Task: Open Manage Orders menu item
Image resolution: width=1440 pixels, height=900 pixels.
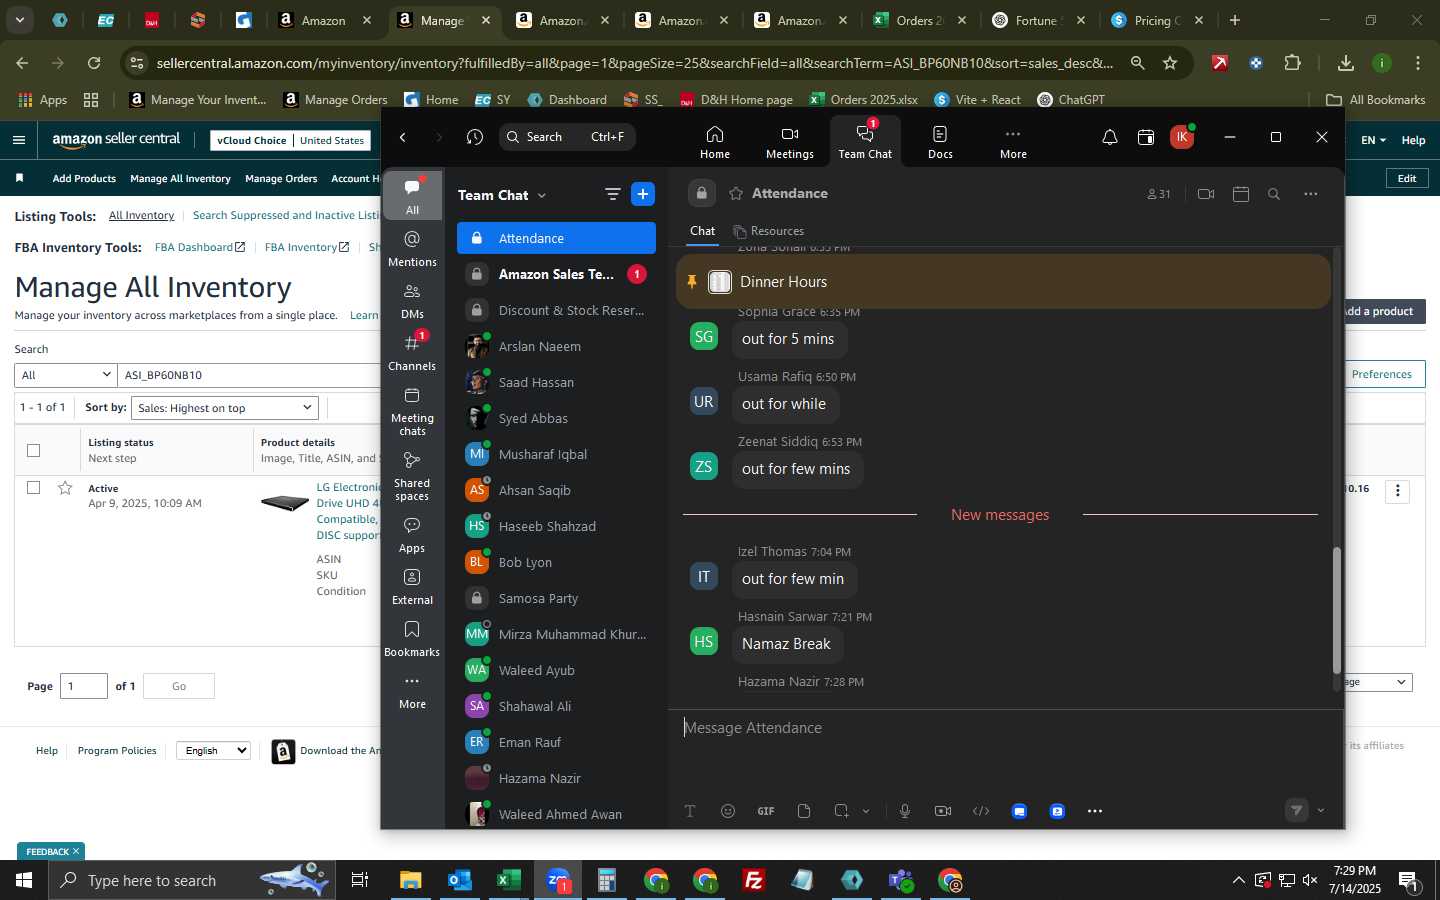Action: pyautogui.click(x=281, y=179)
